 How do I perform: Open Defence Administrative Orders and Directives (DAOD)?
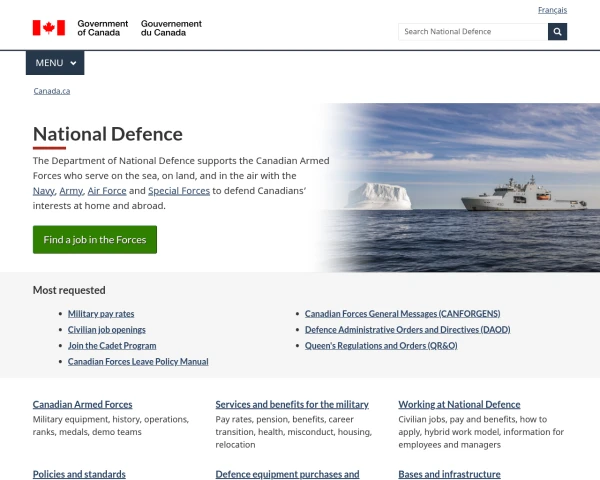tap(408, 330)
